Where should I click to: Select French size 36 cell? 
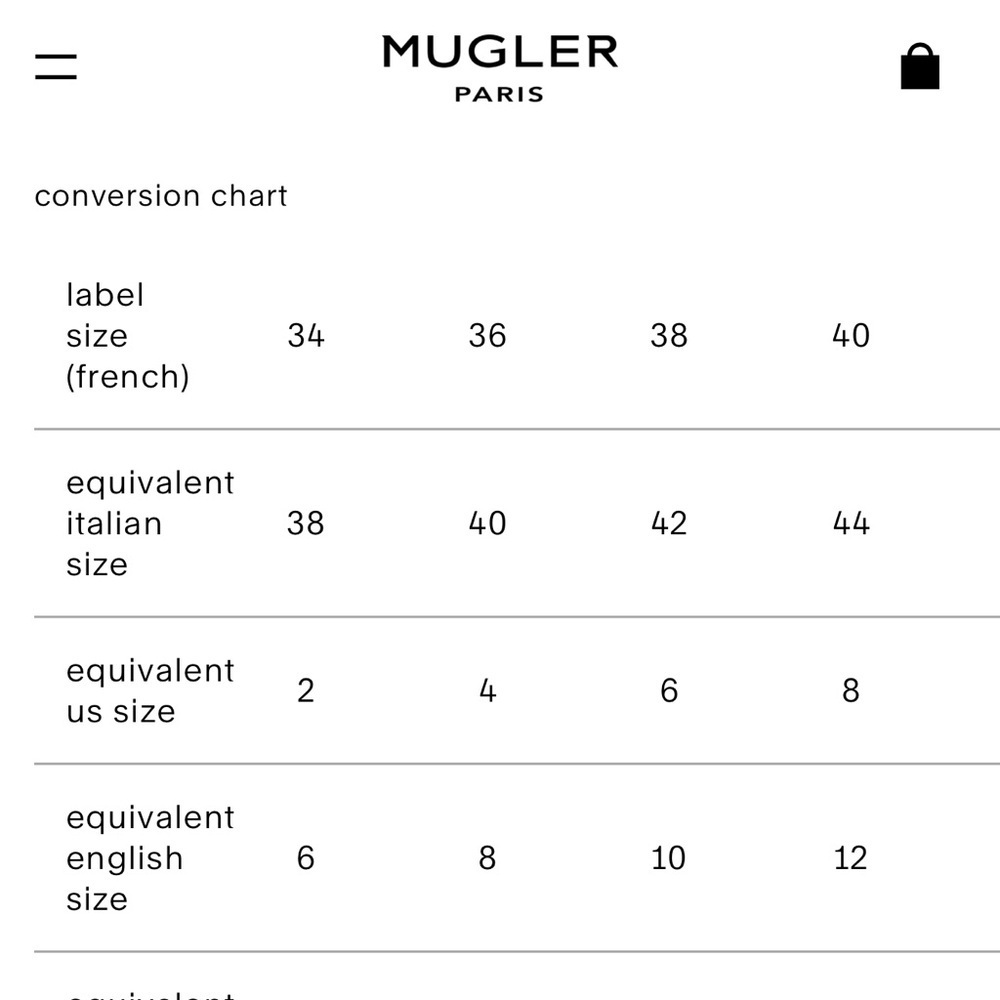[x=487, y=335]
